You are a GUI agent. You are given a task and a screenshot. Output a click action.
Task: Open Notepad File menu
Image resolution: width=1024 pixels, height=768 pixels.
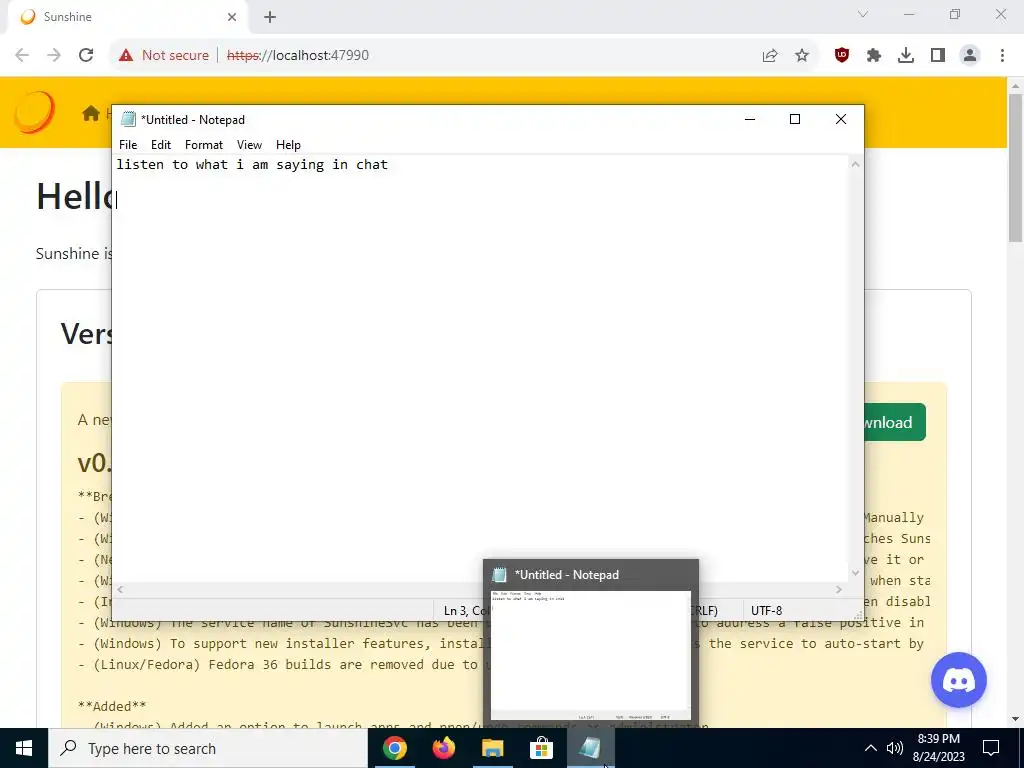click(x=128, y=145)
